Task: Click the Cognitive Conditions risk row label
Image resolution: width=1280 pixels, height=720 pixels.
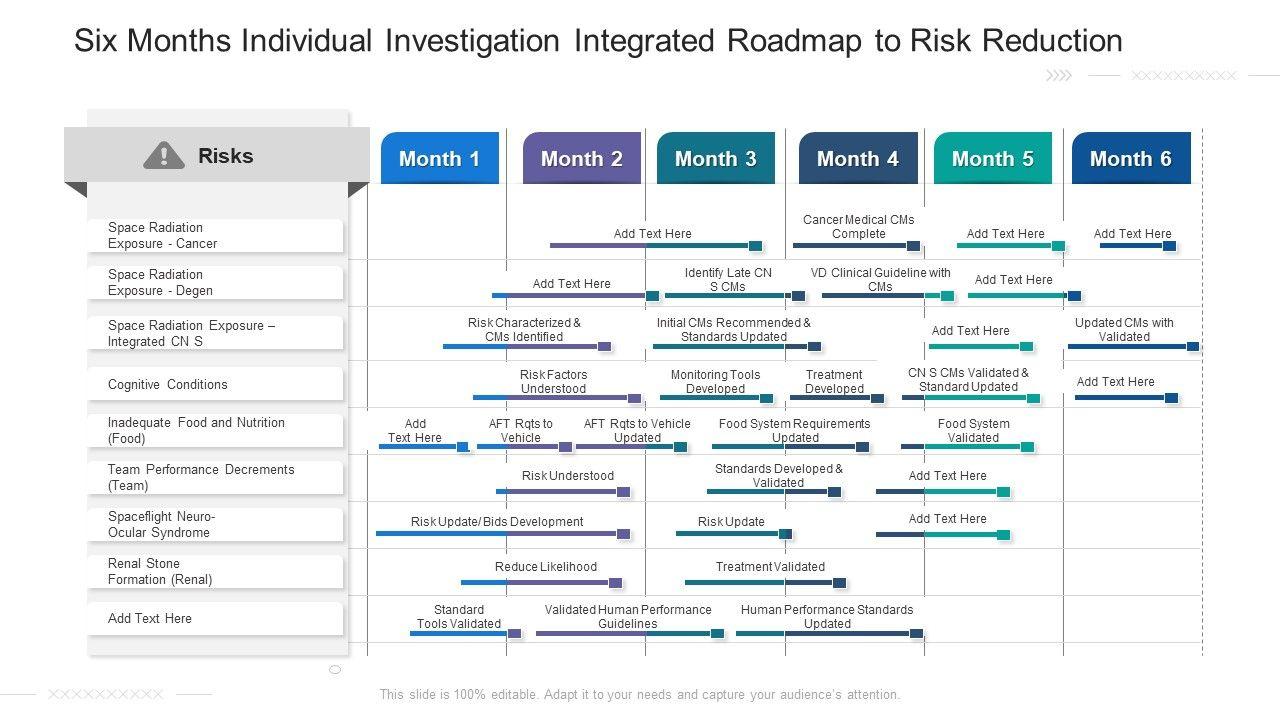Action: click(x=168, y=384)
